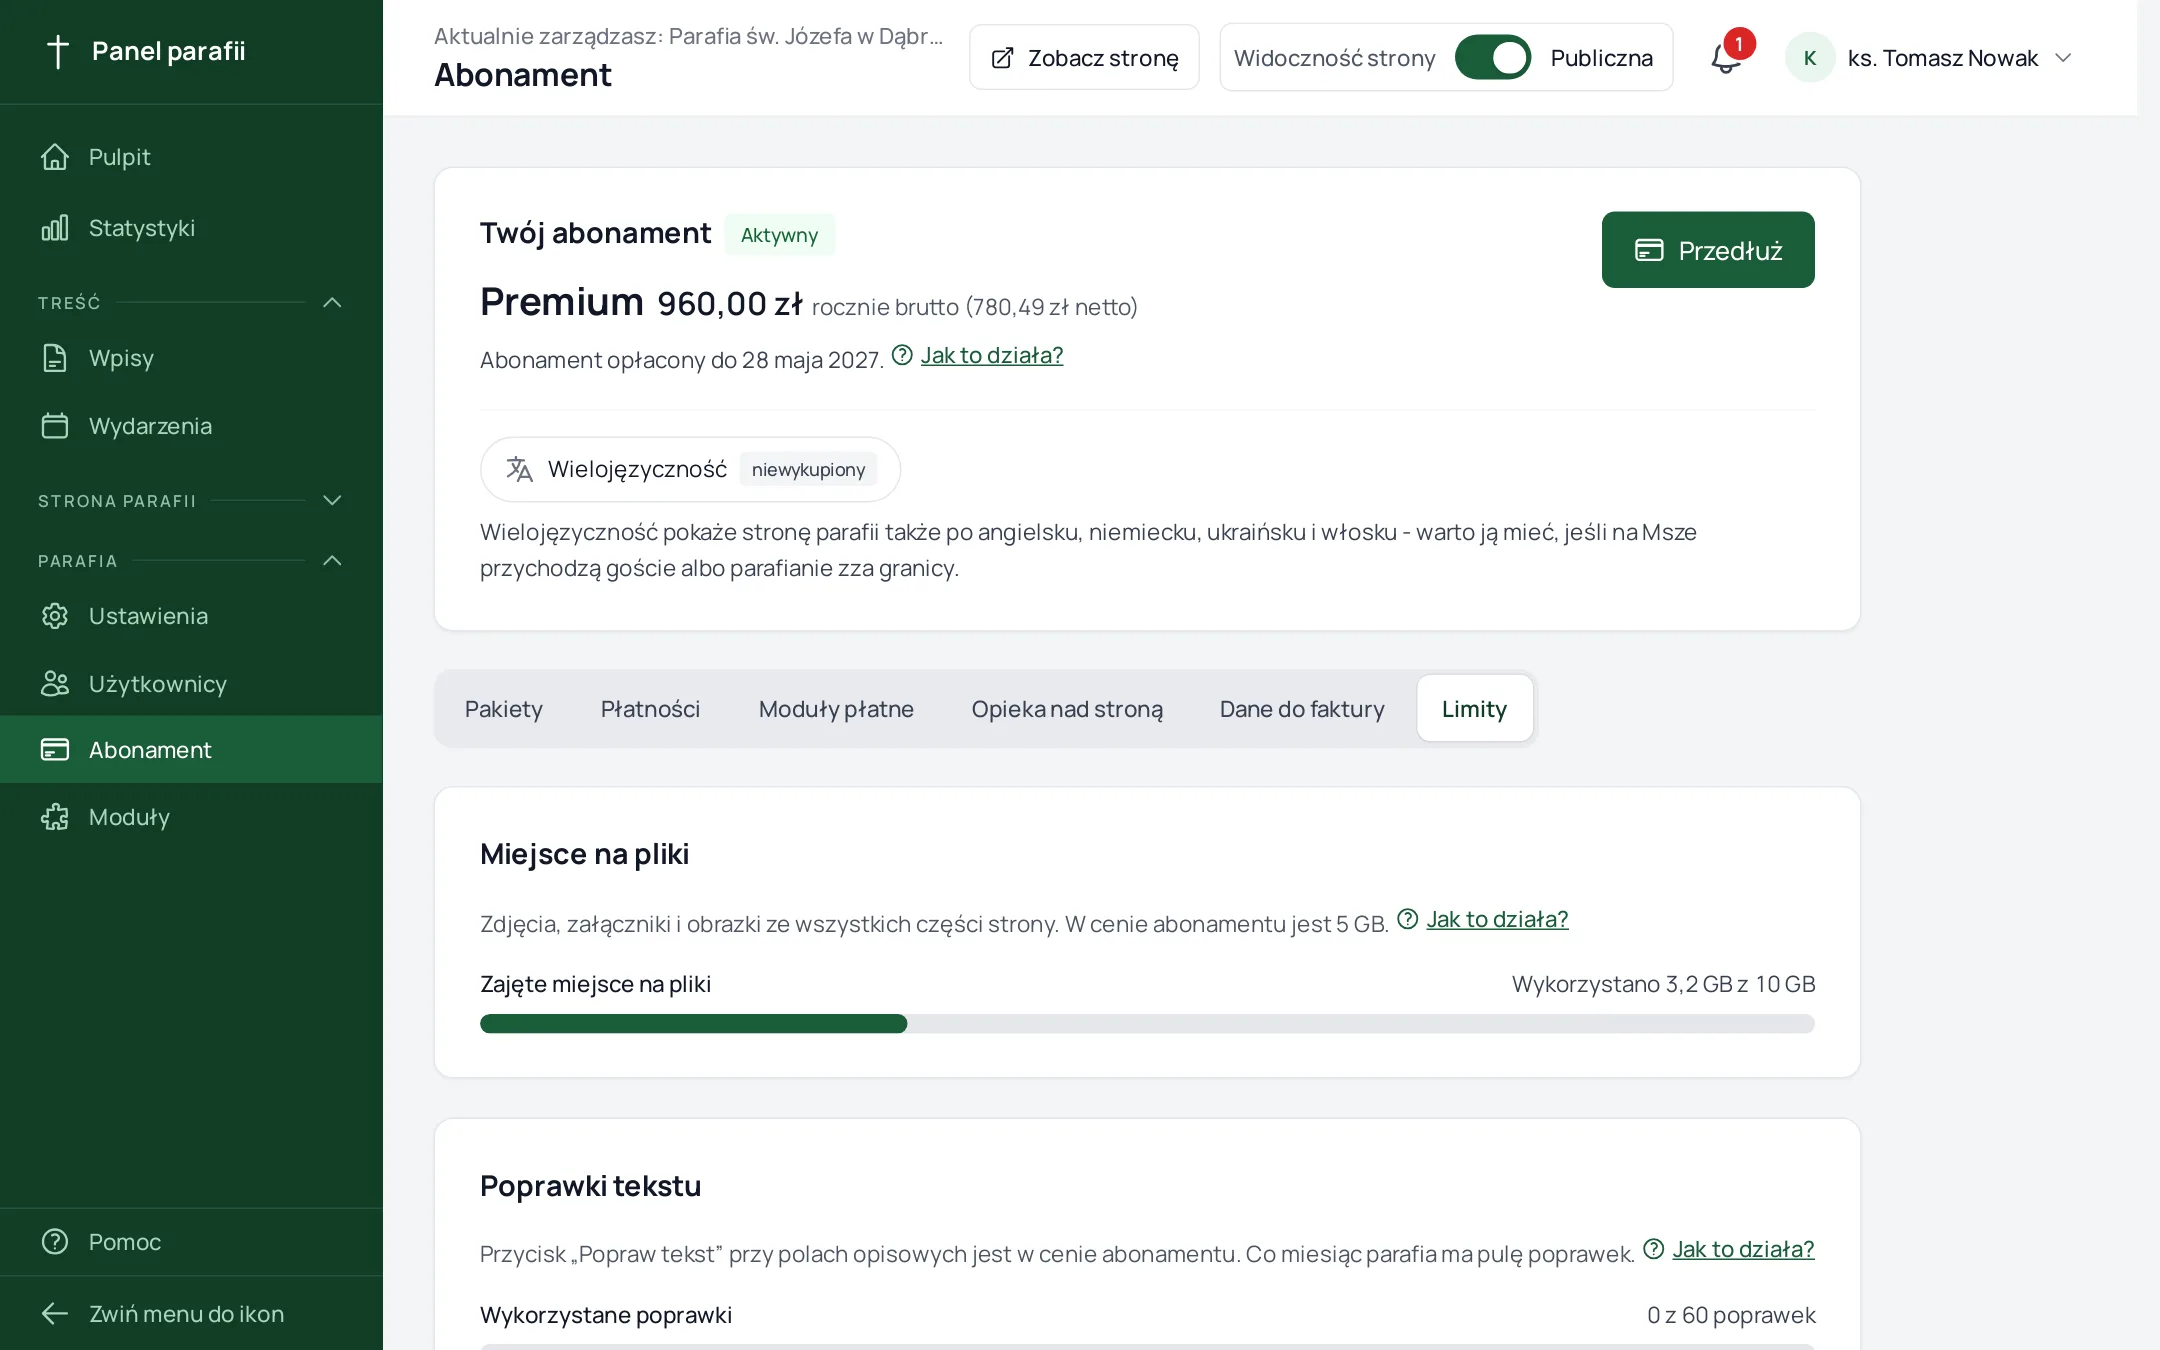Switch to the Pakiety tab
Screen dimensions: 2160x1350
[504, 709]
